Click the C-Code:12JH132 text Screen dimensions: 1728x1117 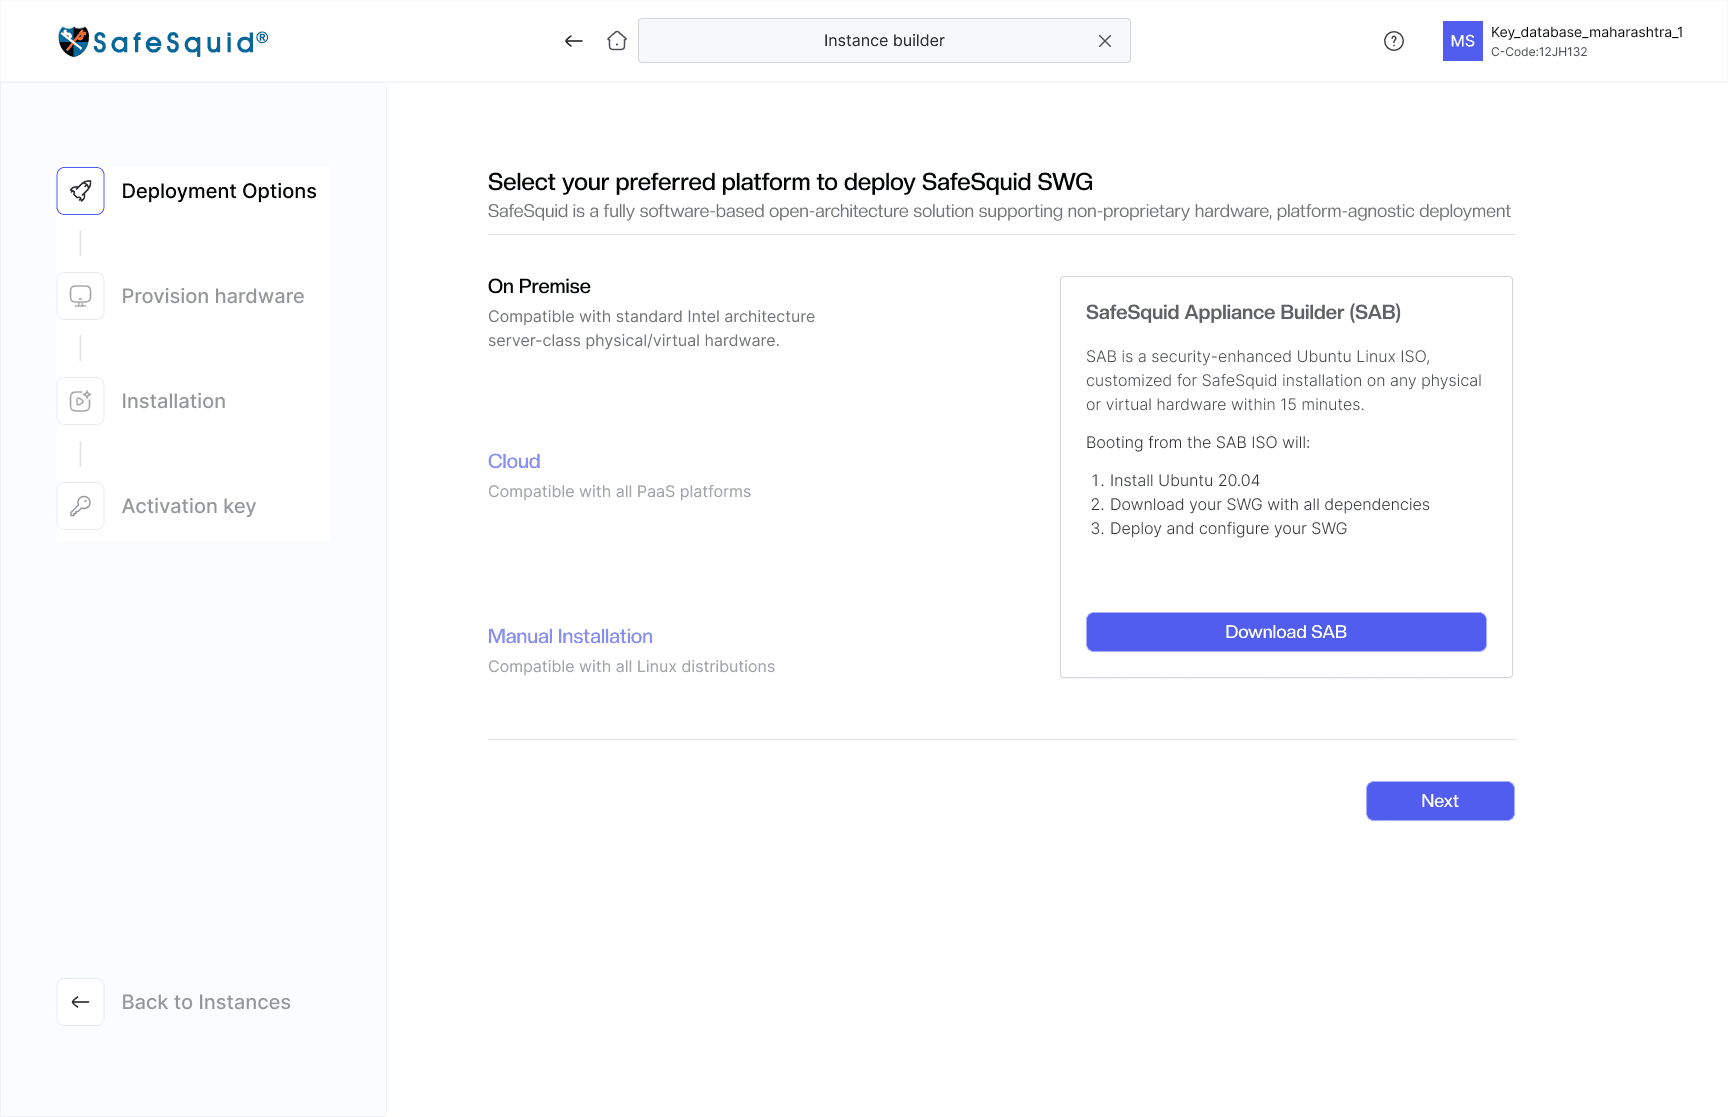1539,52
